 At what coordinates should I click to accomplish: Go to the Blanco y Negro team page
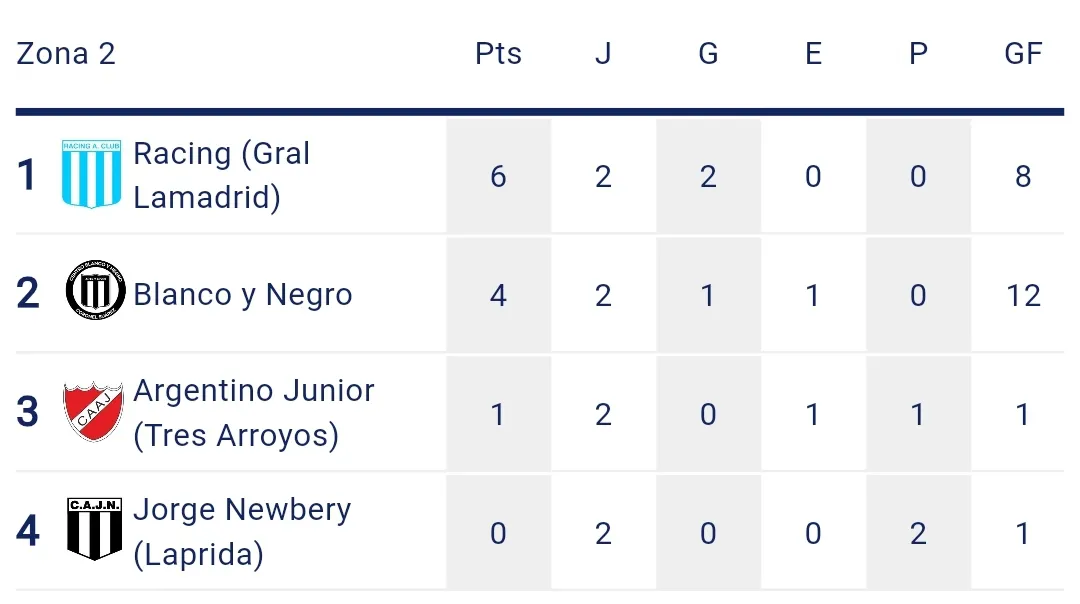pos(243,295)
